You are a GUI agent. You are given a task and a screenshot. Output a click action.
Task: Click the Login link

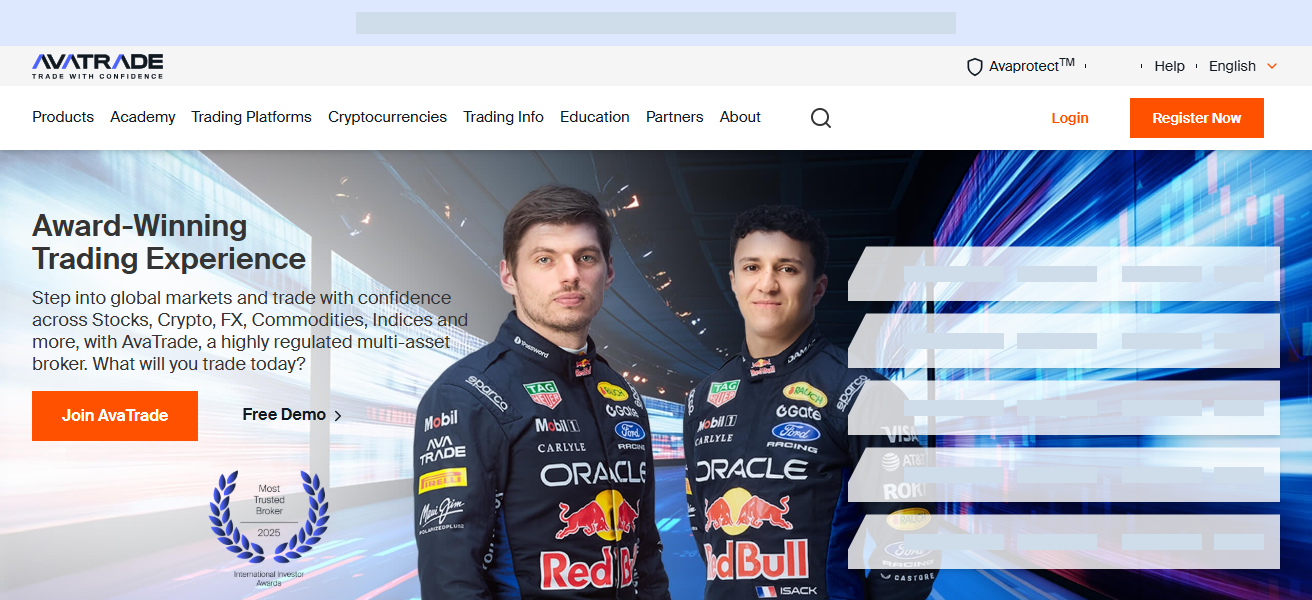1070,118
